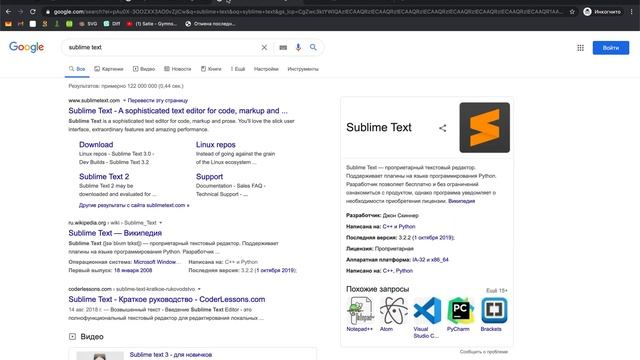Switch to the Новости tab
640x360 pixels.
(178, 69)
